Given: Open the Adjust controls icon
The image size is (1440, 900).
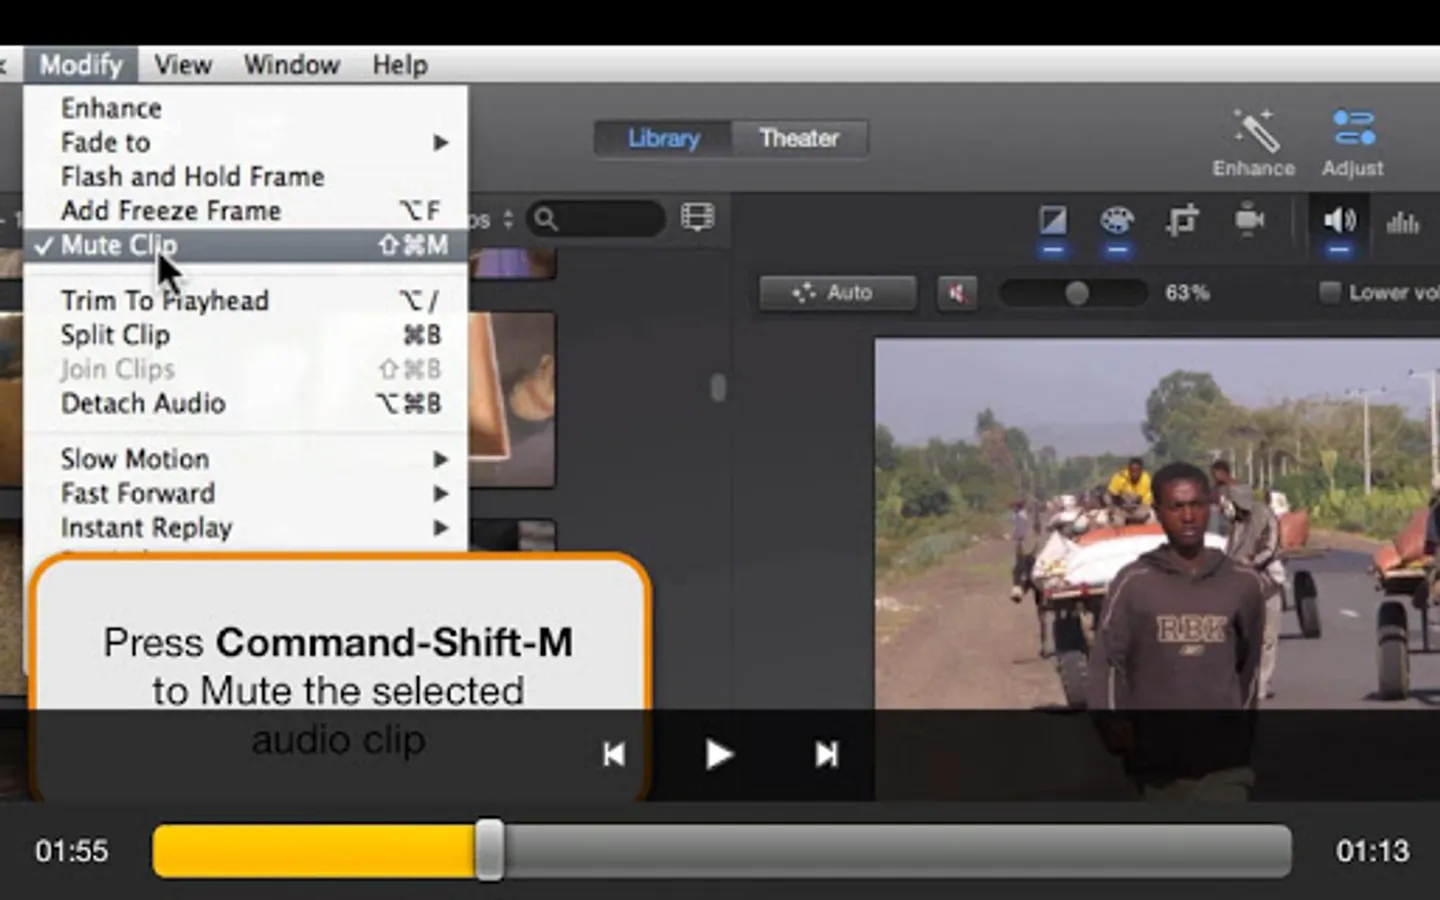Looking at the screenshot, I should (x=1354, y=129).
